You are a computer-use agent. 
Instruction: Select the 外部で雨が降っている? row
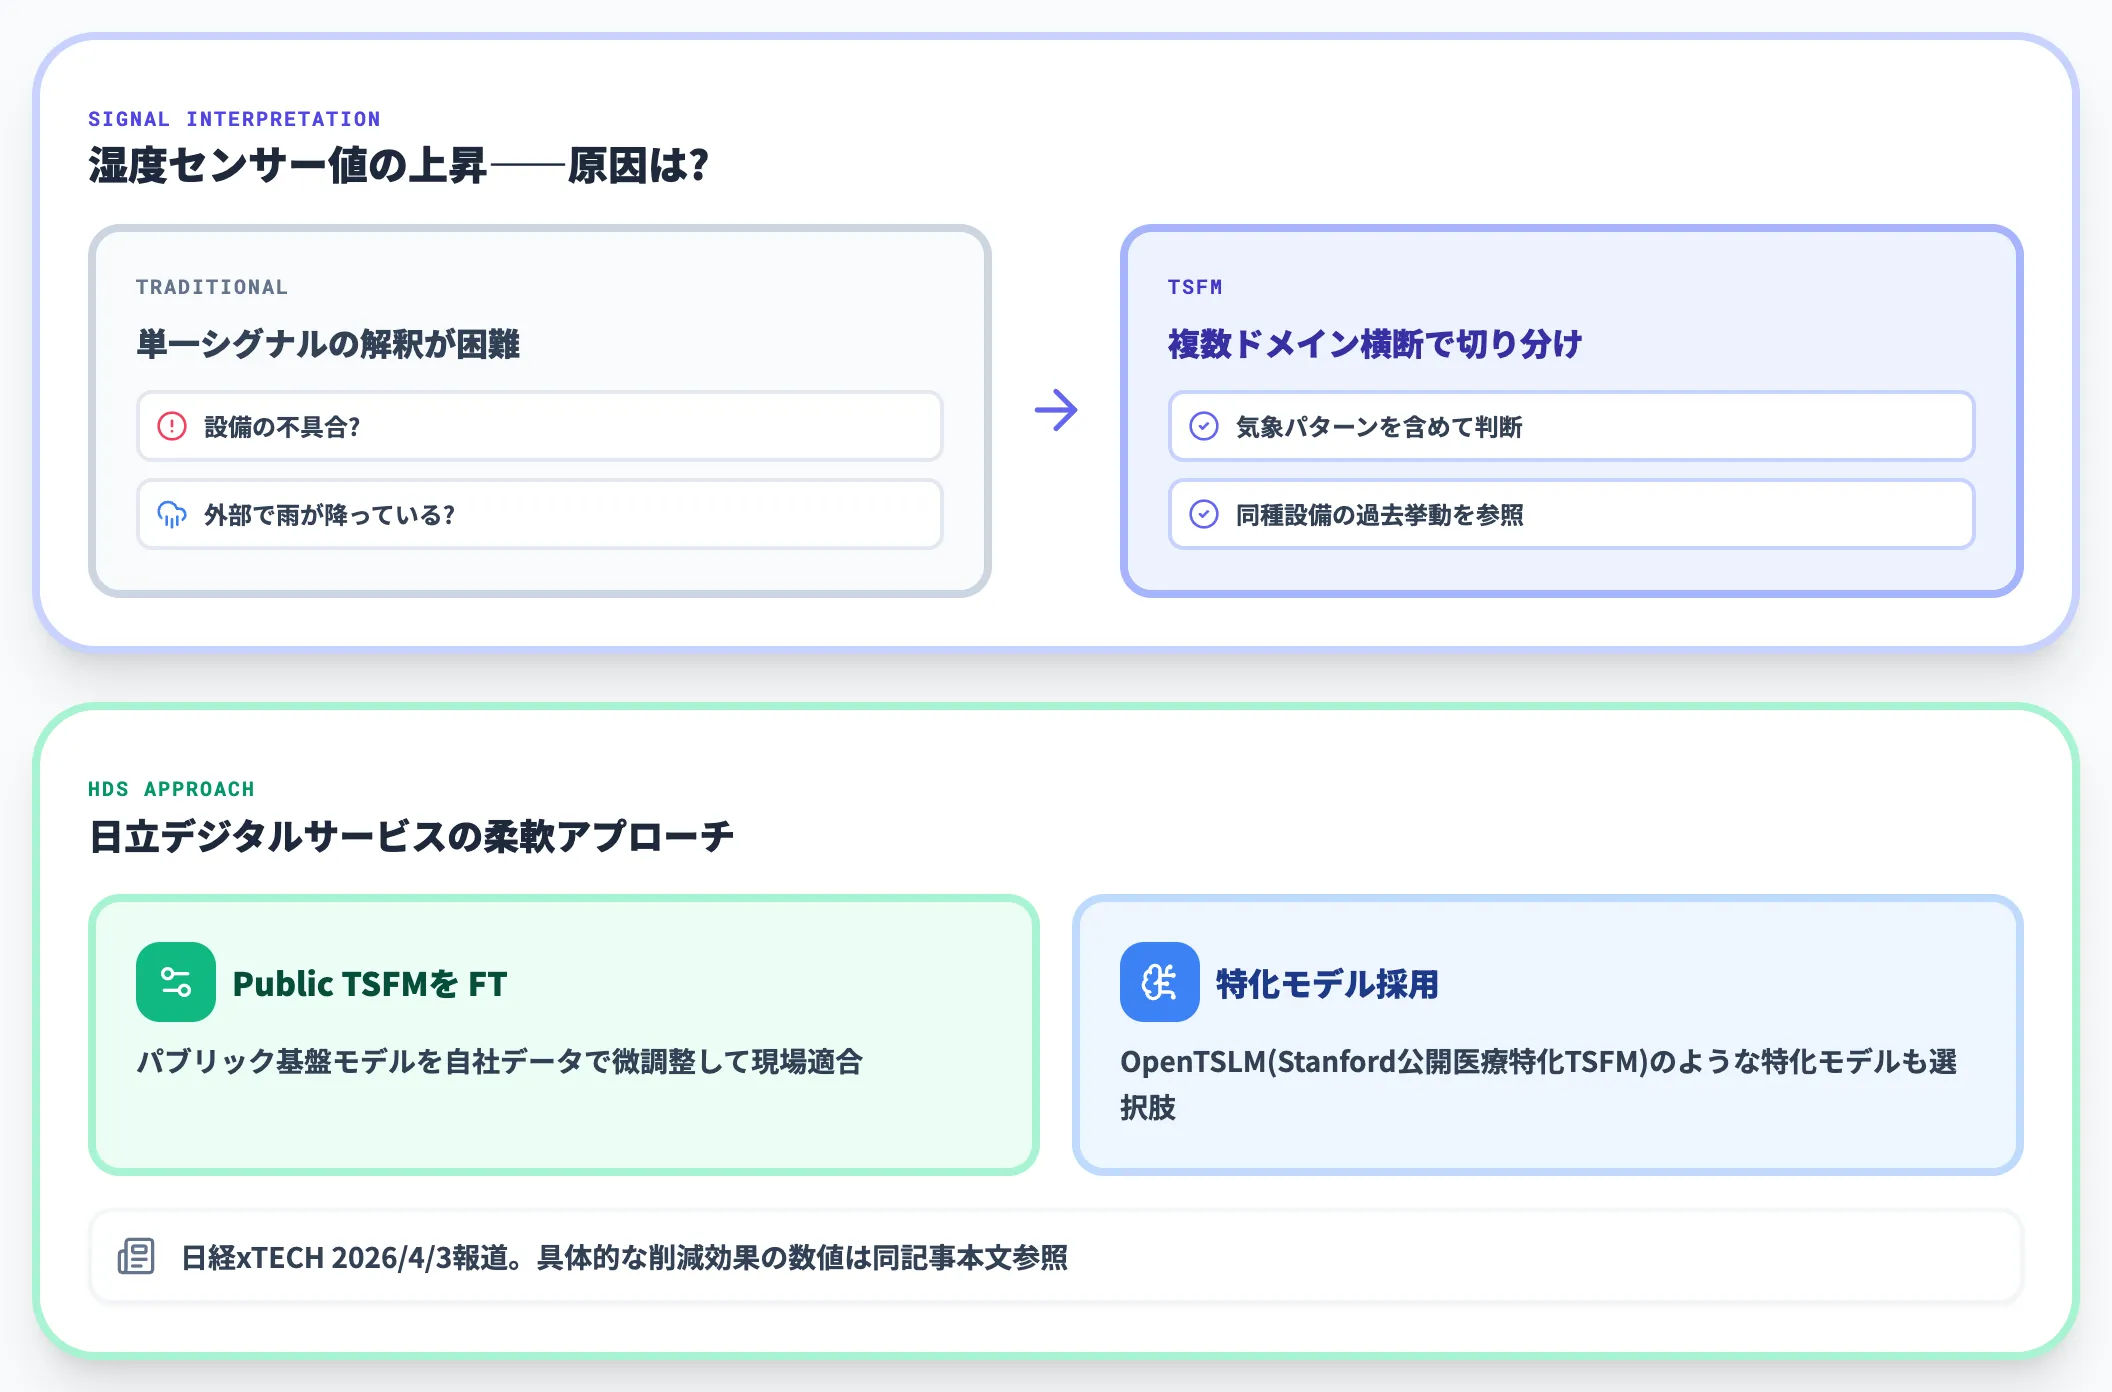[x=540, y=514]
